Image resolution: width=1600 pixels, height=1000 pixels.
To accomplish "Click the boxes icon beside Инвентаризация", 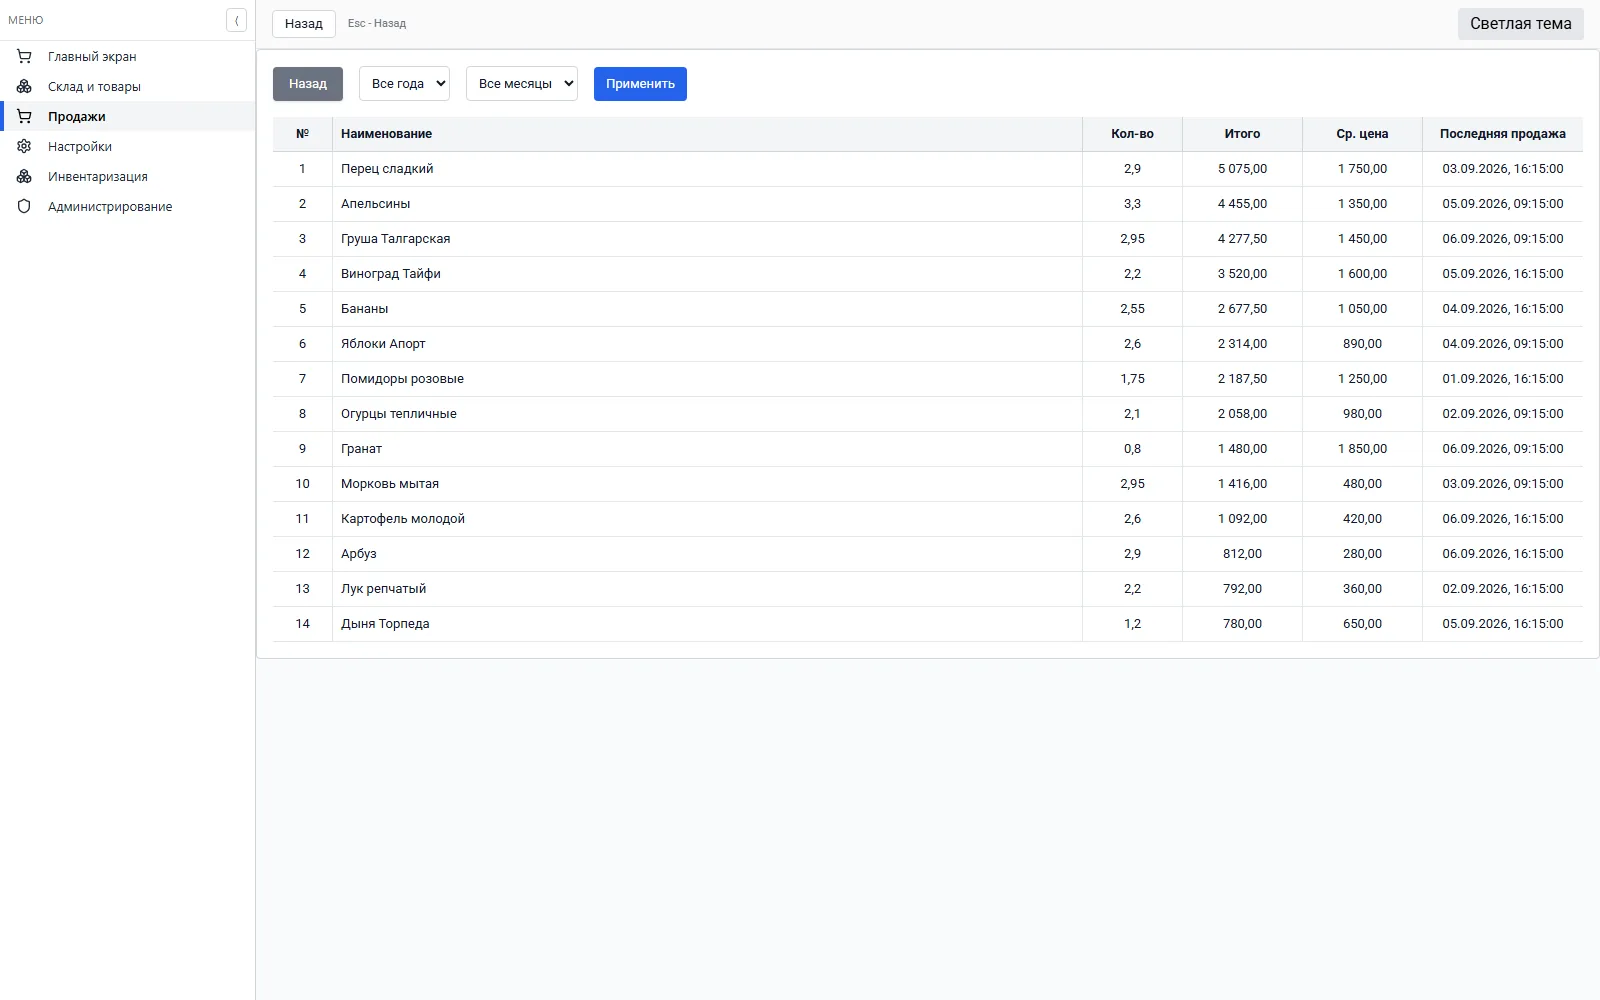I will 24,177.
